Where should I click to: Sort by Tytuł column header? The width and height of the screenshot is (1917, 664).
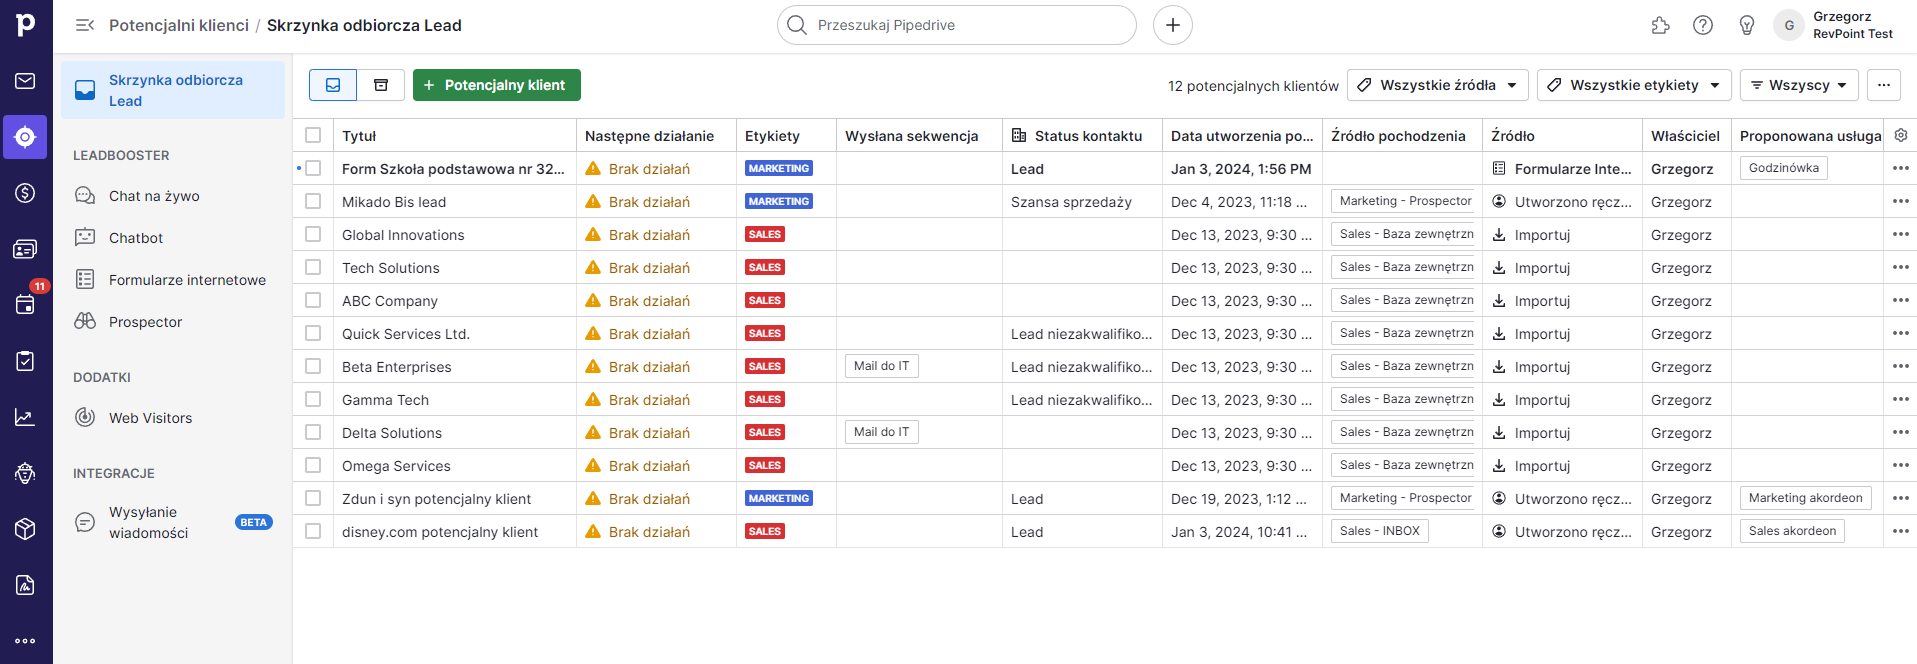click(359, 135)
